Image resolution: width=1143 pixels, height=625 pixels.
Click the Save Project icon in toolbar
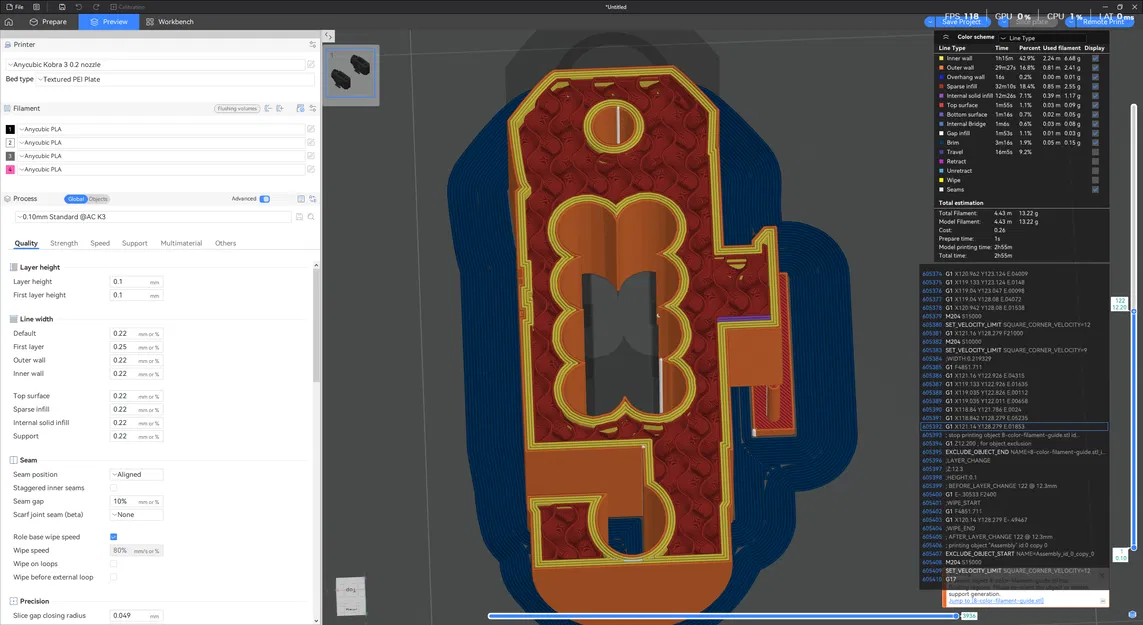click(62, 6)
